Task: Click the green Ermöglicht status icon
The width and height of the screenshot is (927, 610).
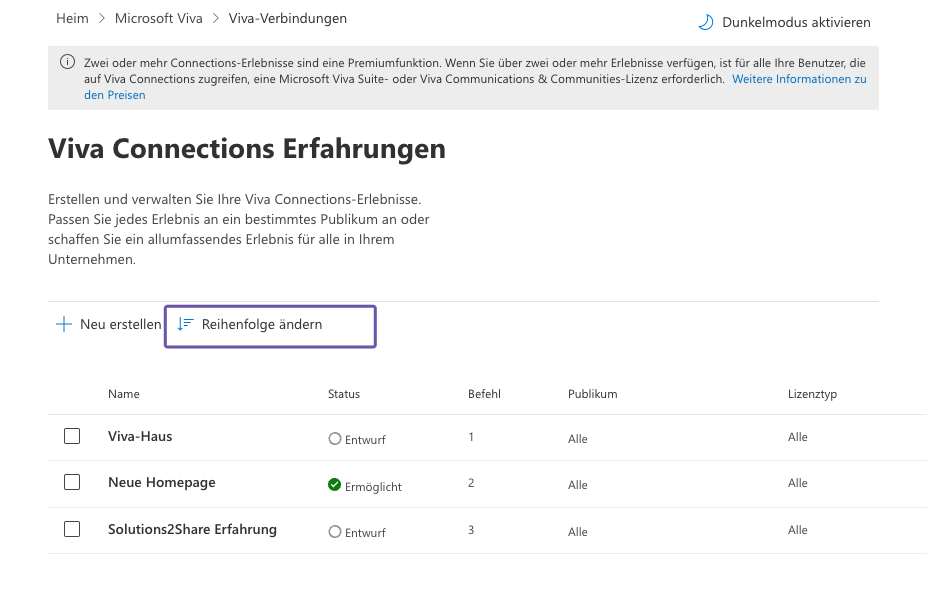Action: click(x=335, y=485)
